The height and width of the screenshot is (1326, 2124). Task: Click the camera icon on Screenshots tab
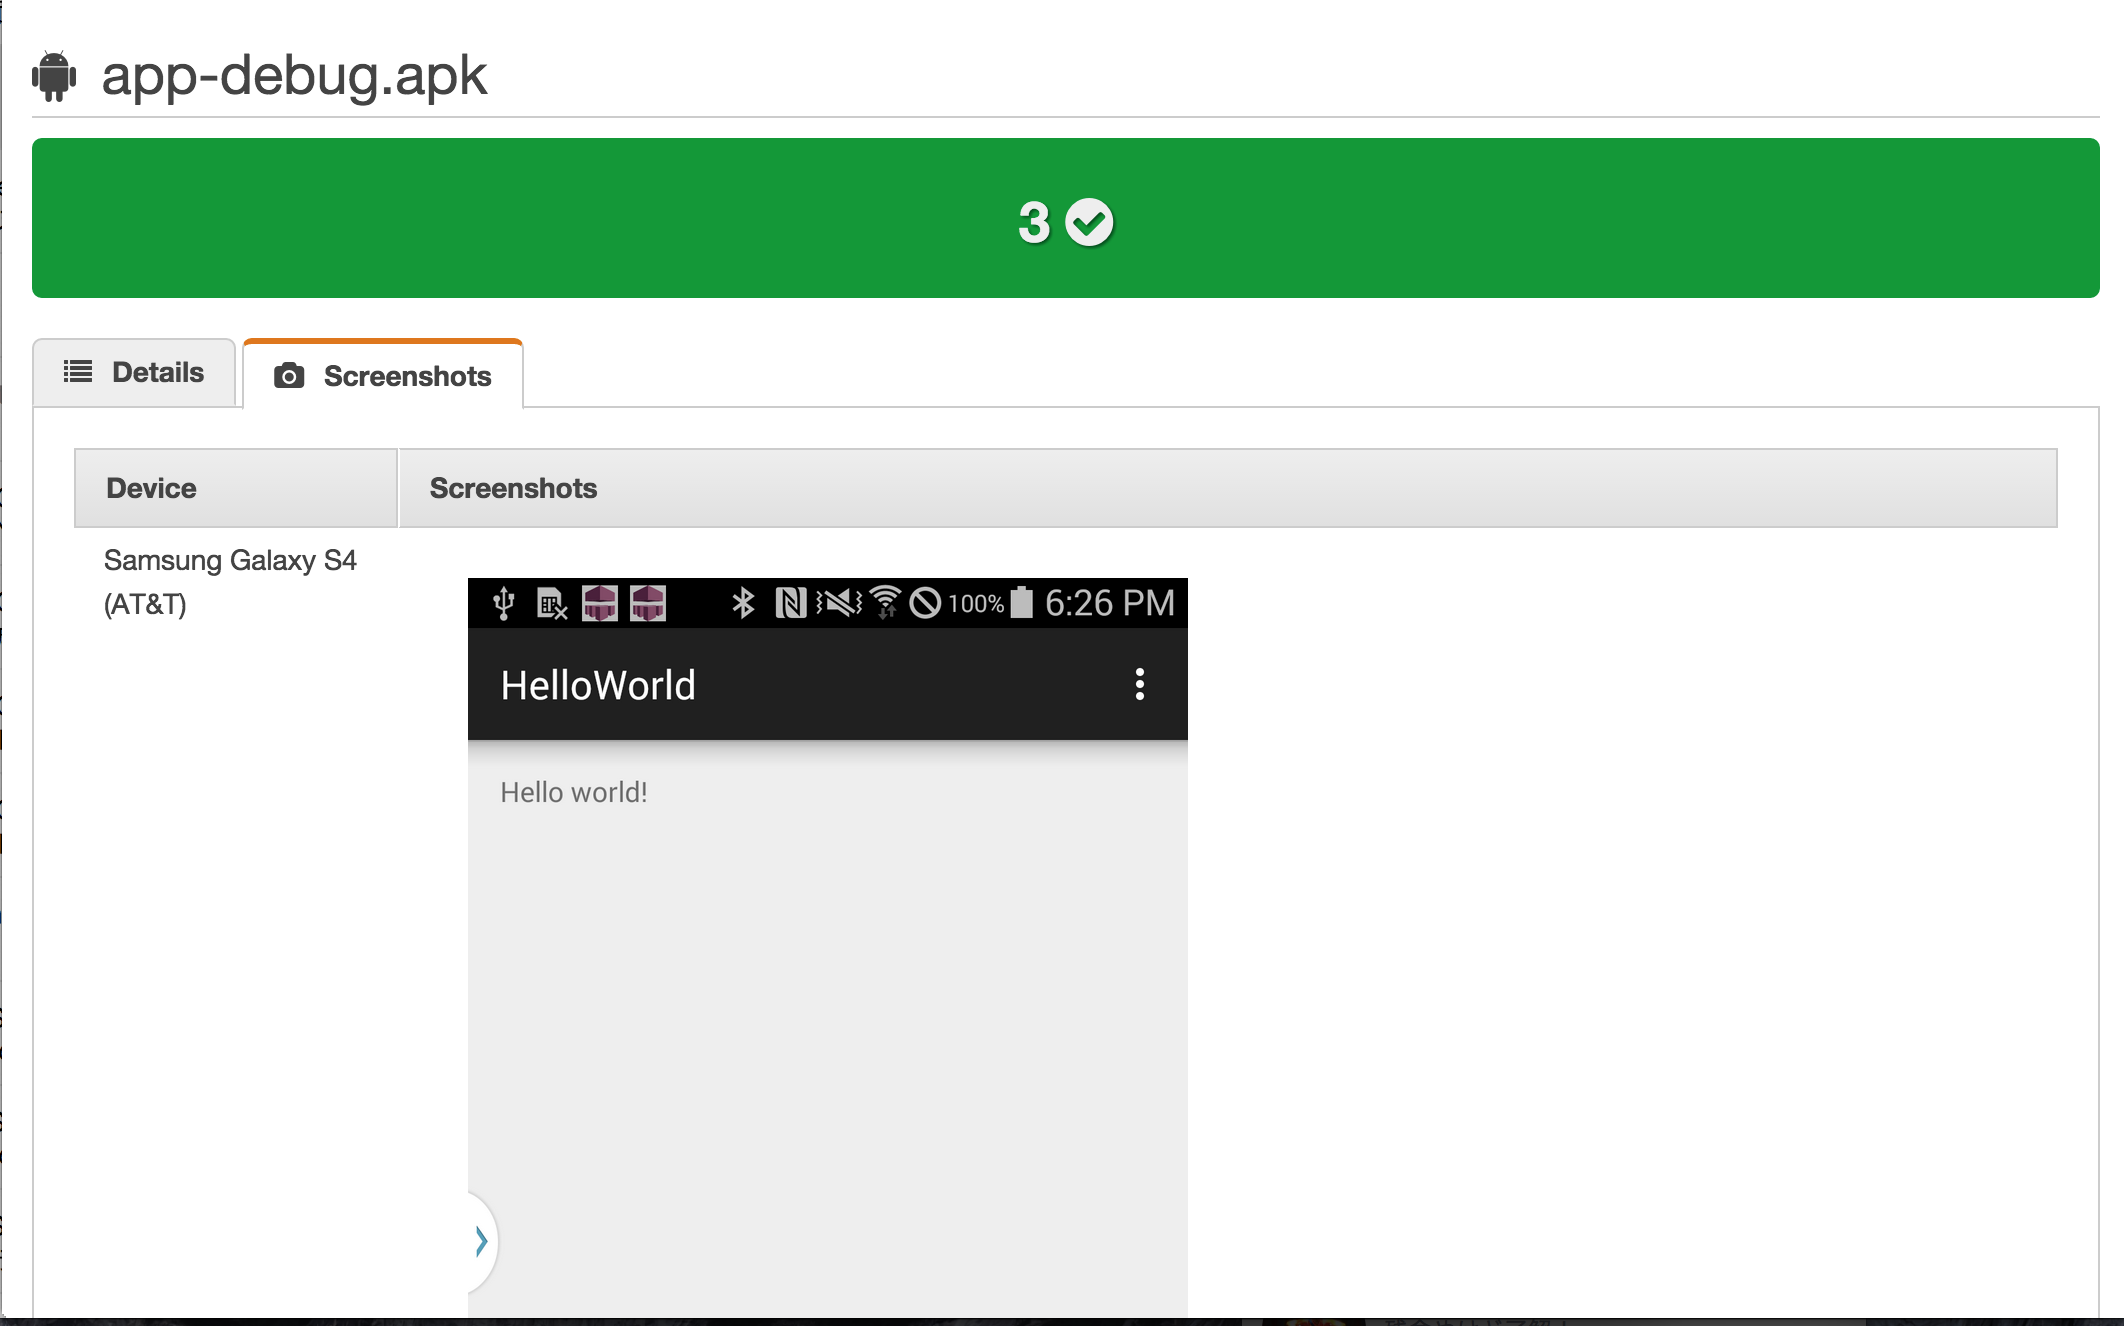click(289, 376)
